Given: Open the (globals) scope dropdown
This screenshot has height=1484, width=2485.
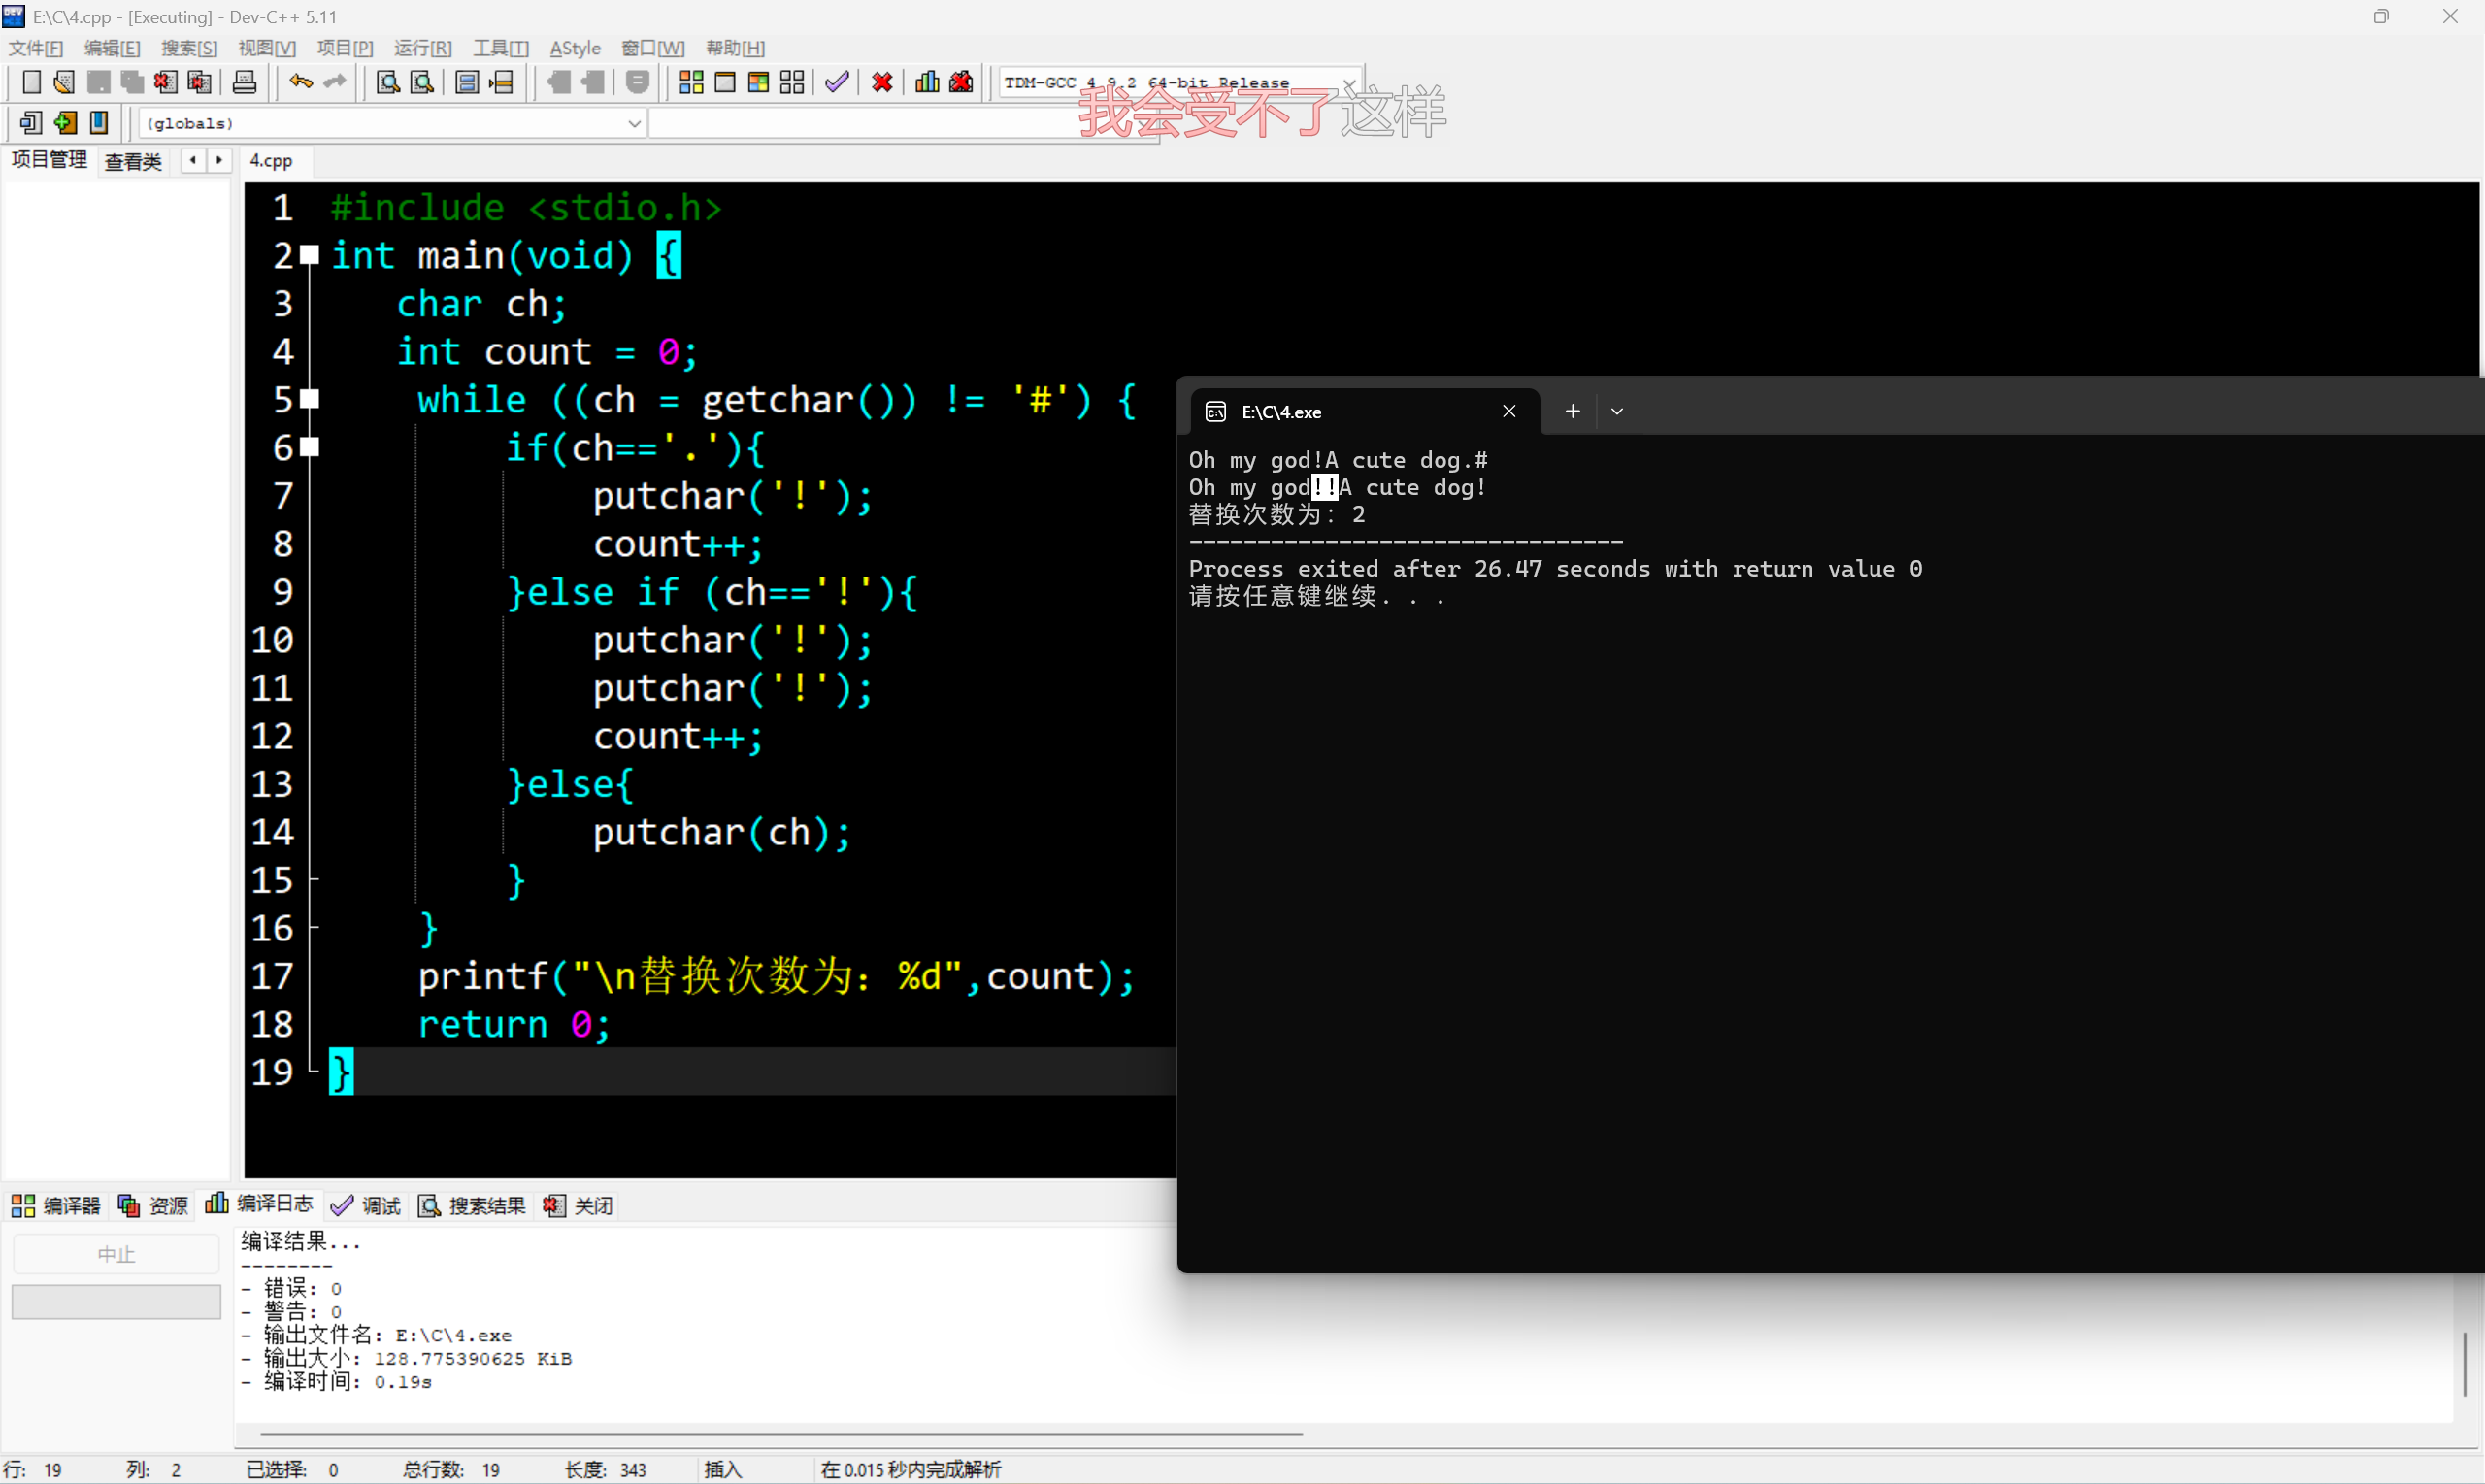Looking at the screenshot, I should pyautogui.click(x=634, y=123).
